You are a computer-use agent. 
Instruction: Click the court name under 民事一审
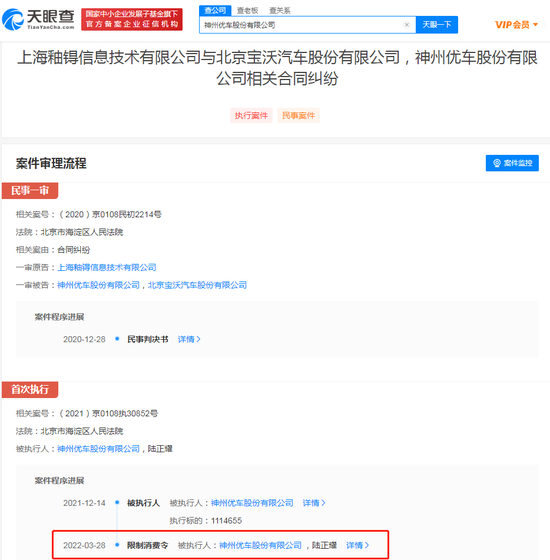[x=82, y=232]
